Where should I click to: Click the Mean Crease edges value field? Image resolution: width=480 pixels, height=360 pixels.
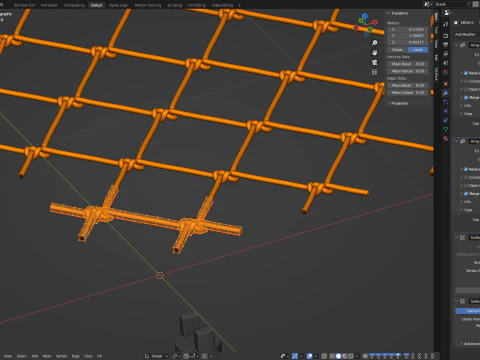(407, 92)
